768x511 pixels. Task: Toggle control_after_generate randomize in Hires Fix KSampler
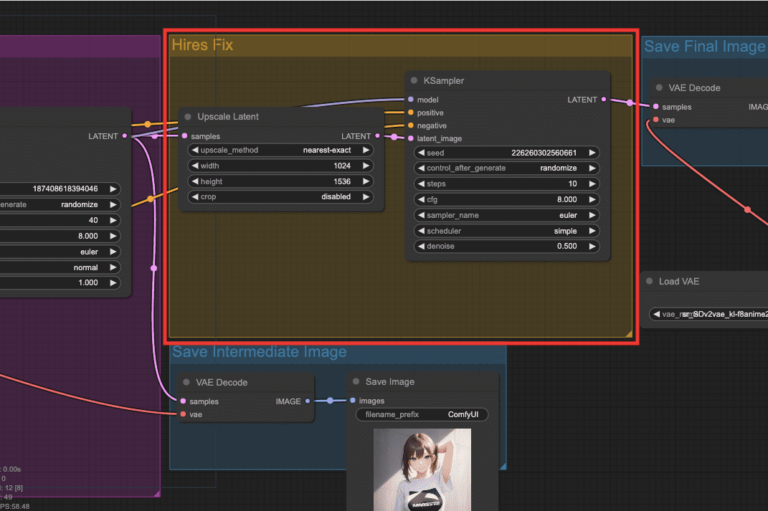(x=505, y=168)
